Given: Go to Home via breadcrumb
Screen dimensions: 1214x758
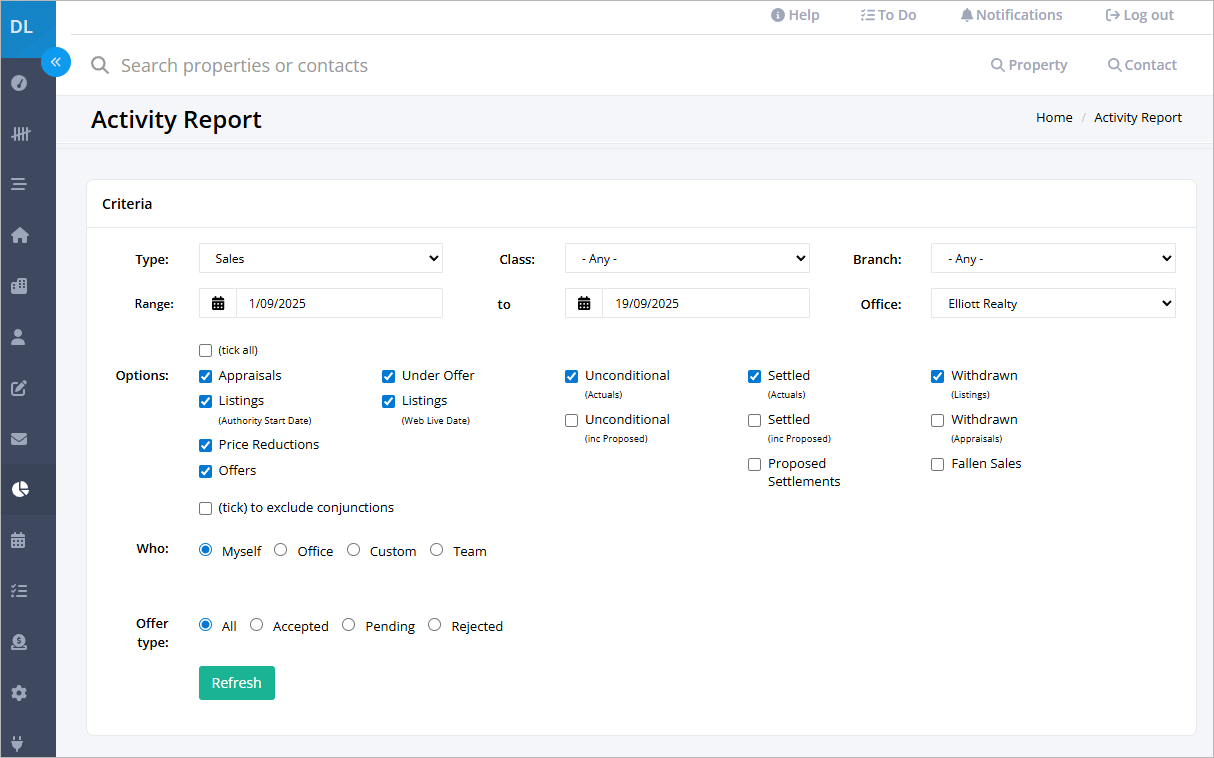Looking at the screenshot, I should click(1054, 118).
